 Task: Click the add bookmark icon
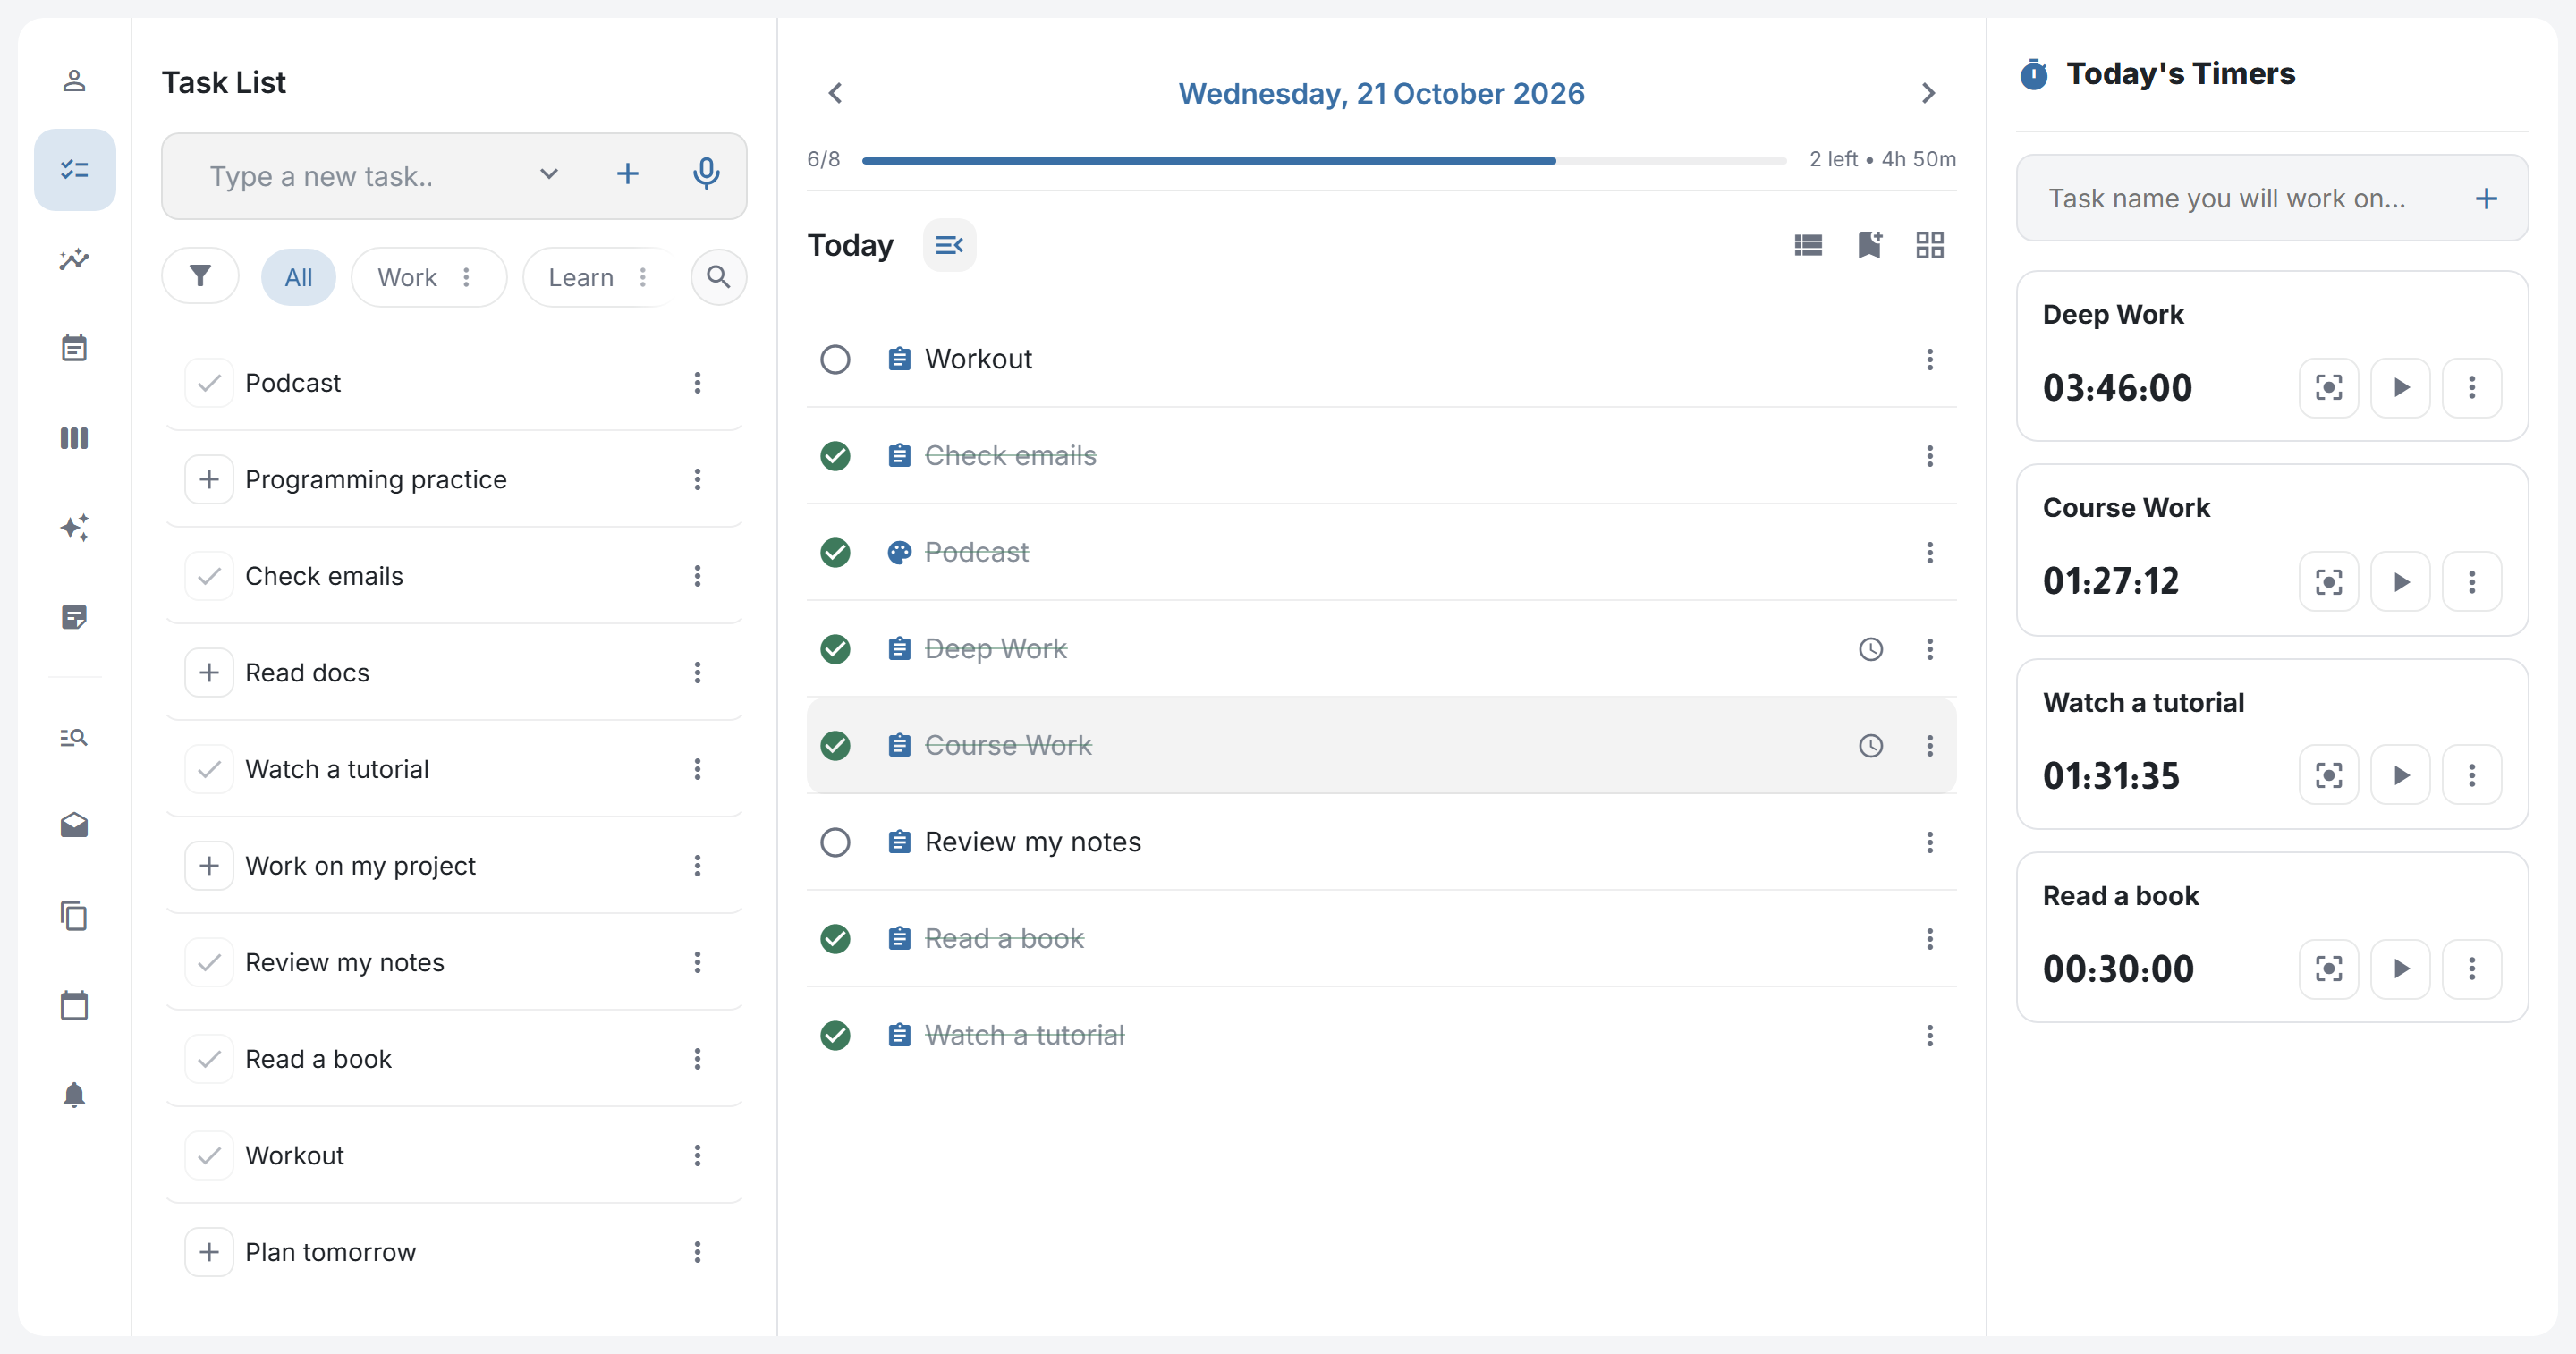tap(1869, 245)
